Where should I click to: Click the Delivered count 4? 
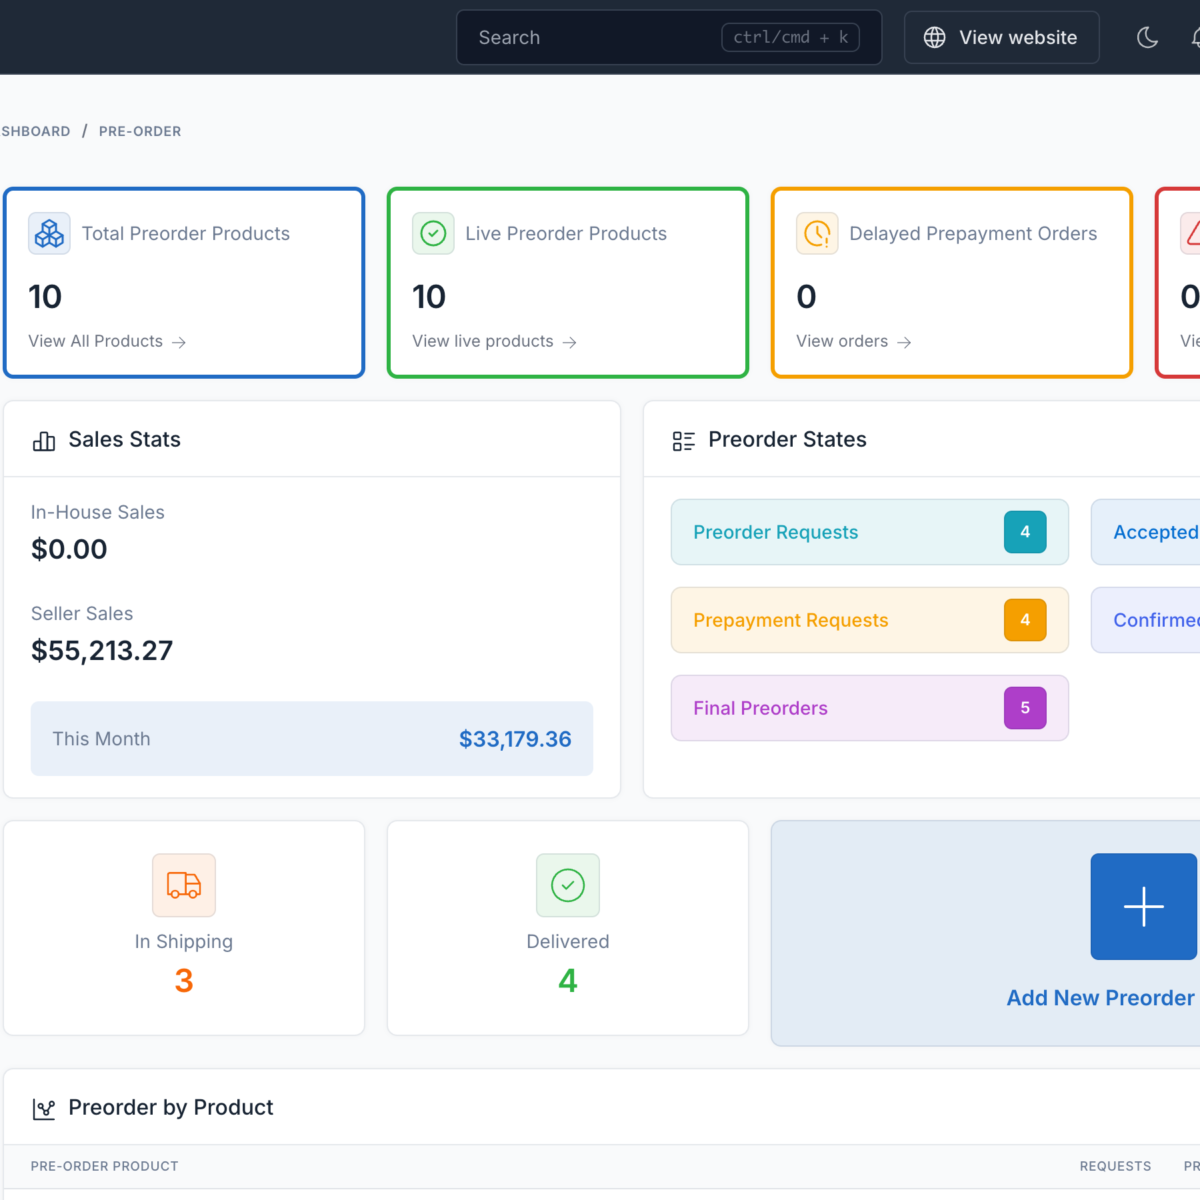coord(568,981)
